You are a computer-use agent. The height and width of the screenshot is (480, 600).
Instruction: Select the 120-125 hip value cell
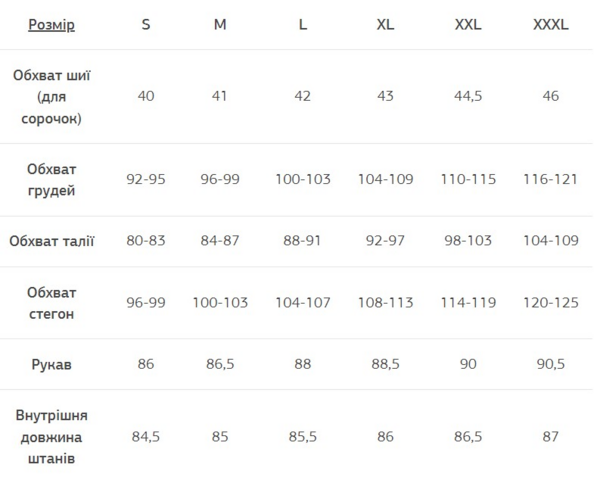[x=551, y=303]
